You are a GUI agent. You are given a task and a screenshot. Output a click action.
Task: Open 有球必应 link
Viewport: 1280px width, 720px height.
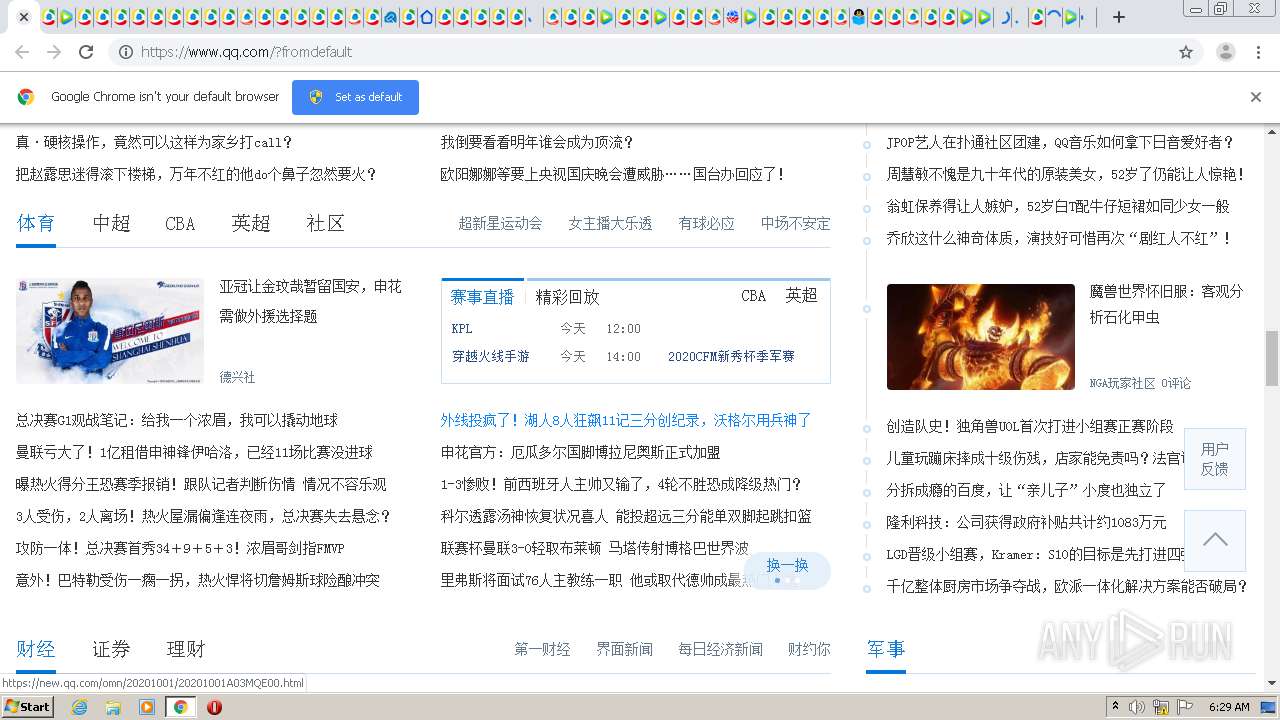coord(706,223)
